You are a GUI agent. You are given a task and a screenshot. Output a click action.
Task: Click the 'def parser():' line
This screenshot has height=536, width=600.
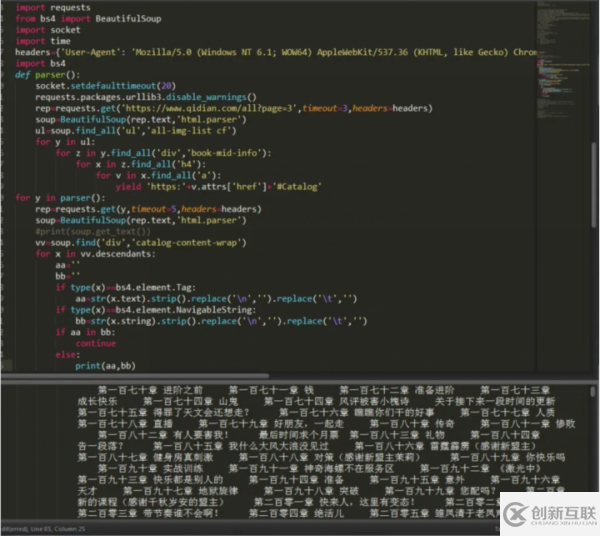47,75
